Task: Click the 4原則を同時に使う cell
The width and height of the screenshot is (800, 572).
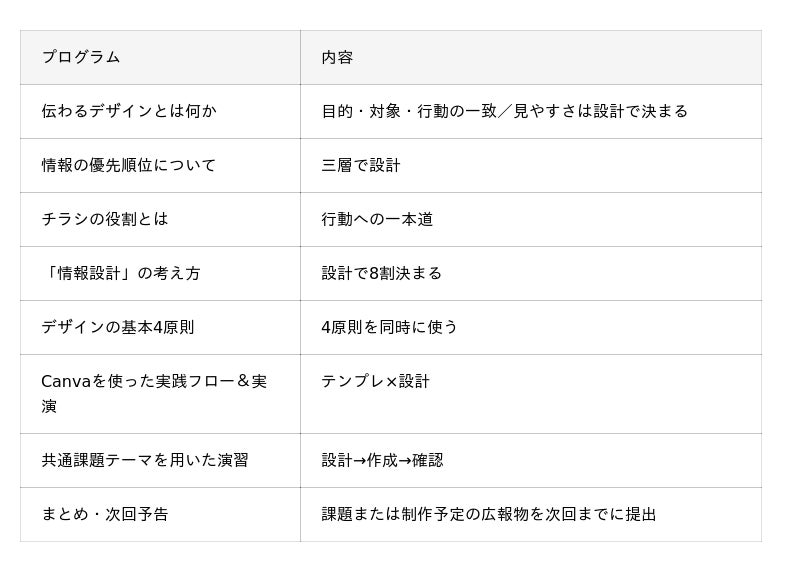Action: pyautogui.click(x=389, y=328)
